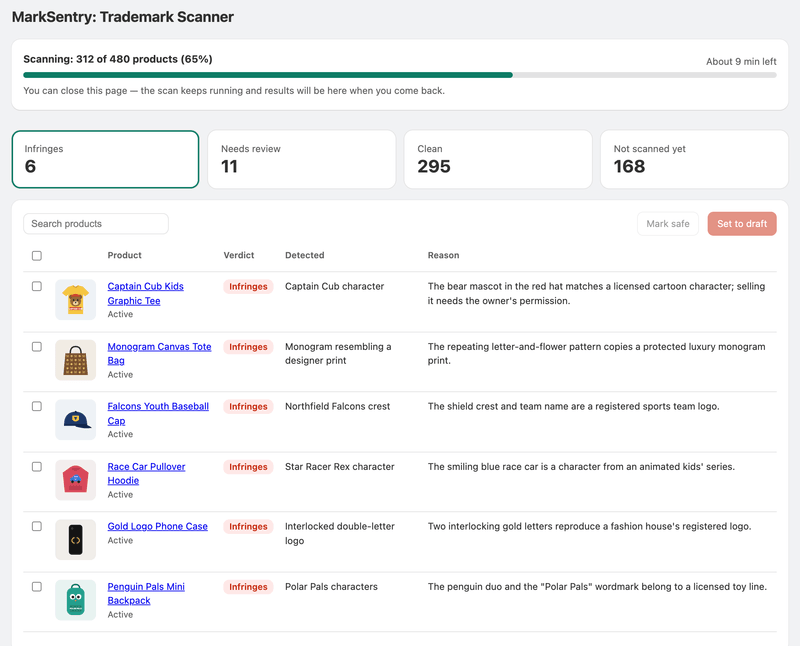Screen dimensions: 800x646
Task: Open the Race Car Pullover Hoodie link
Action: (x=146, y=473)
